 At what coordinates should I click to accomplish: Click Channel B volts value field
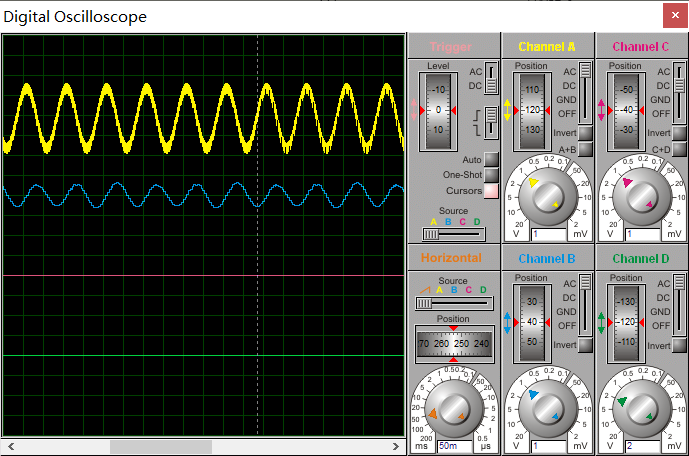[x=549, y=446]
